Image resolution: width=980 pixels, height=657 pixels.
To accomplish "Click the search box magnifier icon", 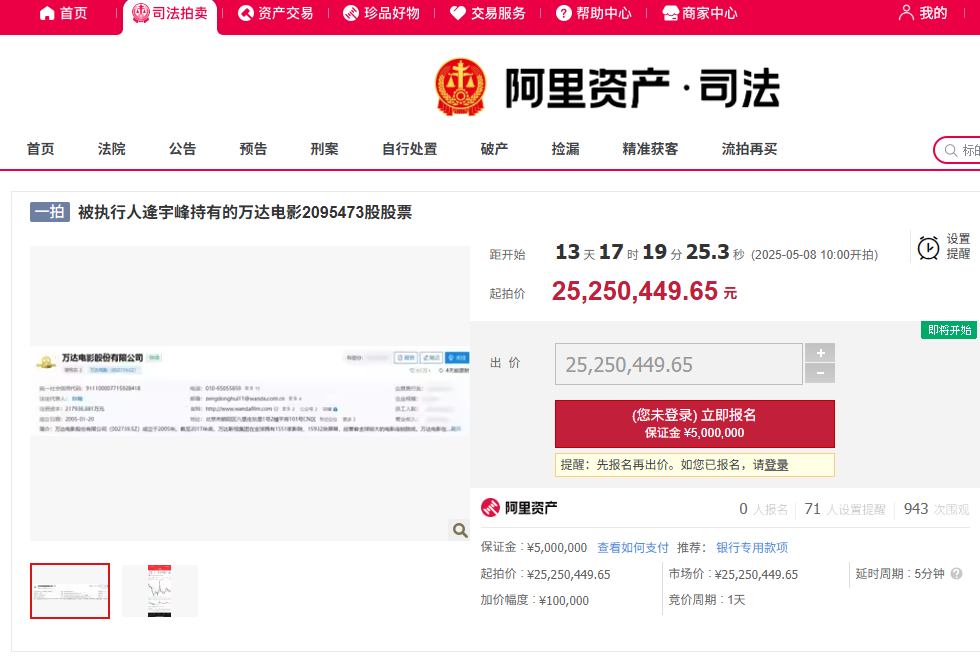I will point(950,150).
